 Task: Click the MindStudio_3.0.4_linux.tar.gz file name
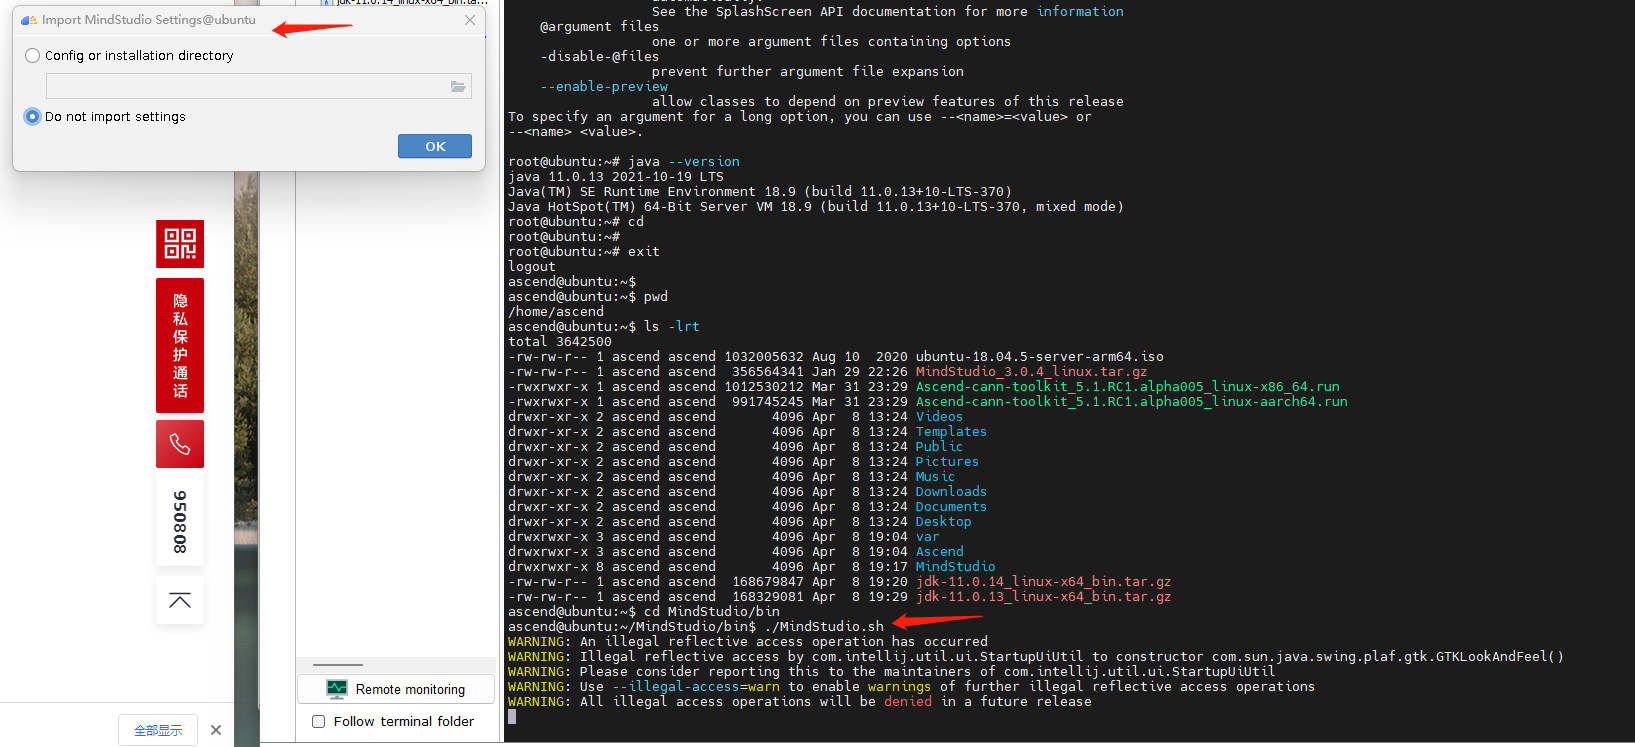pos(1032,372)
